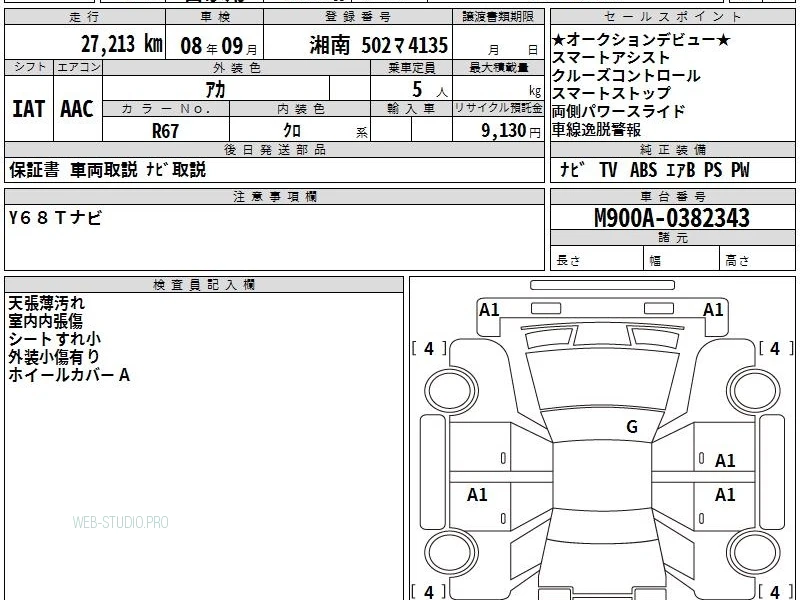Click chassis number M900A-0382343

coord(672,218)
